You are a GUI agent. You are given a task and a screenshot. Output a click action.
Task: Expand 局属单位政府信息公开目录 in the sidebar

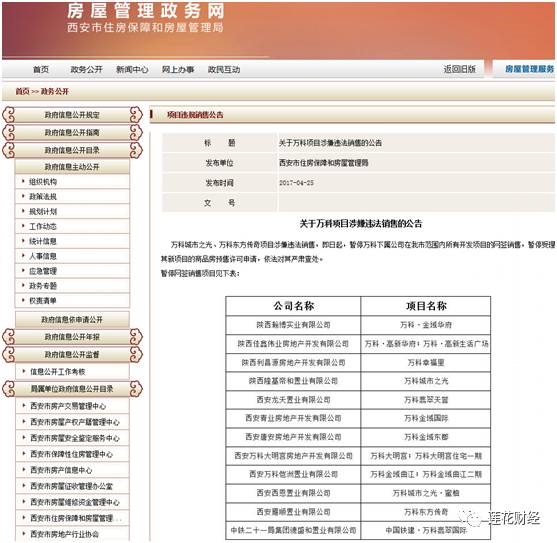click(72, 389)
